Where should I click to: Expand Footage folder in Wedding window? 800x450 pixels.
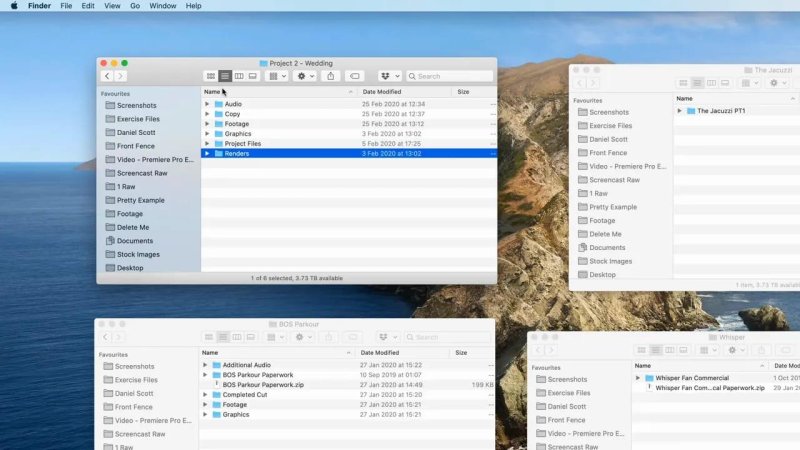tap(207, 124)
